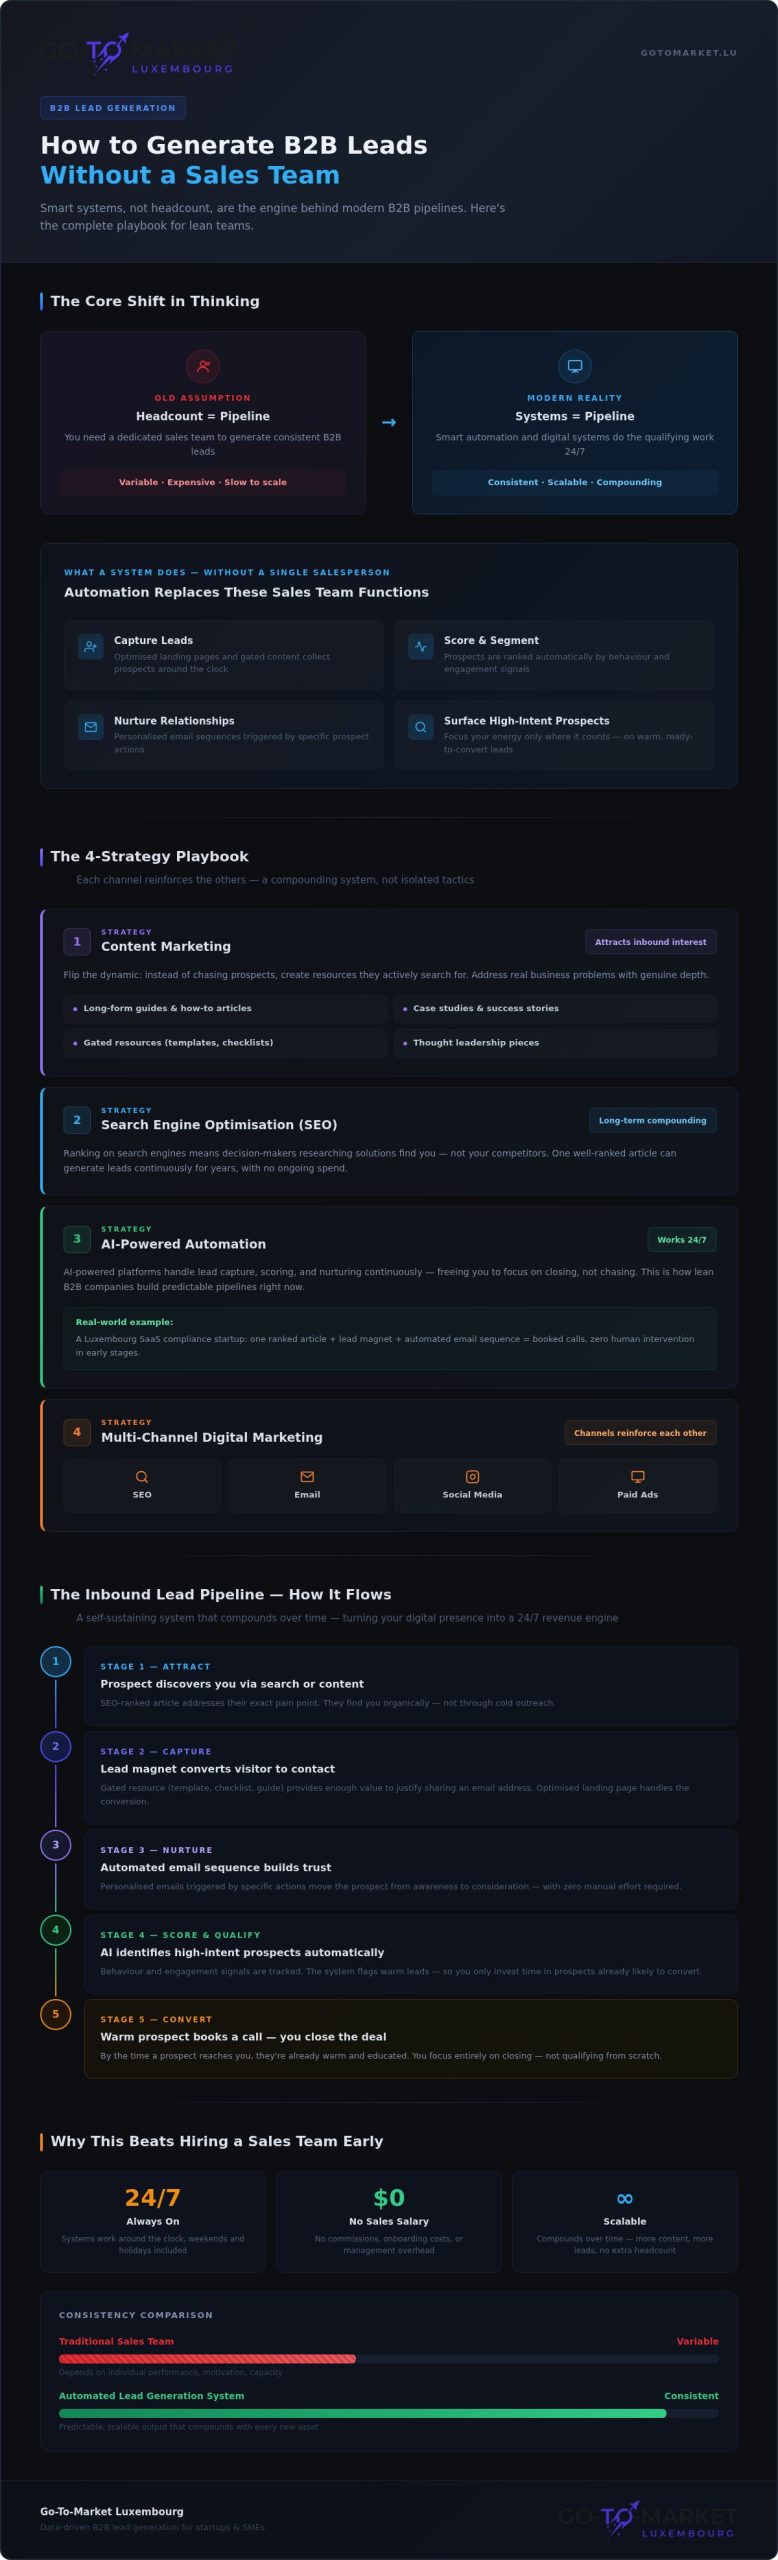Click the B2B Lead Generation badge
This screenshot has width=778, height=2560.
pyautogui.click(x=113, y=108)
